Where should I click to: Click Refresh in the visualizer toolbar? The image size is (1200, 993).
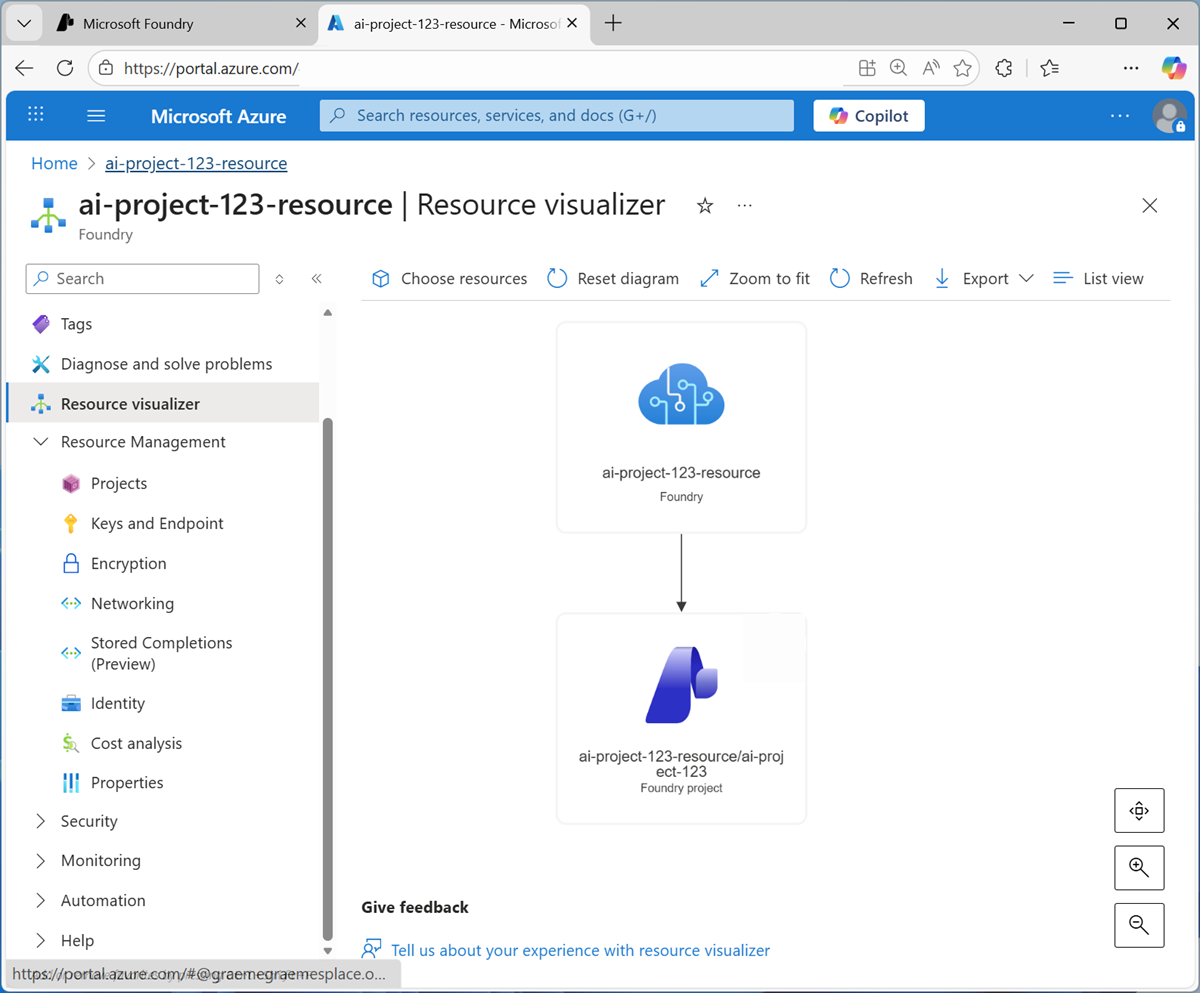(x=871, y=278)
